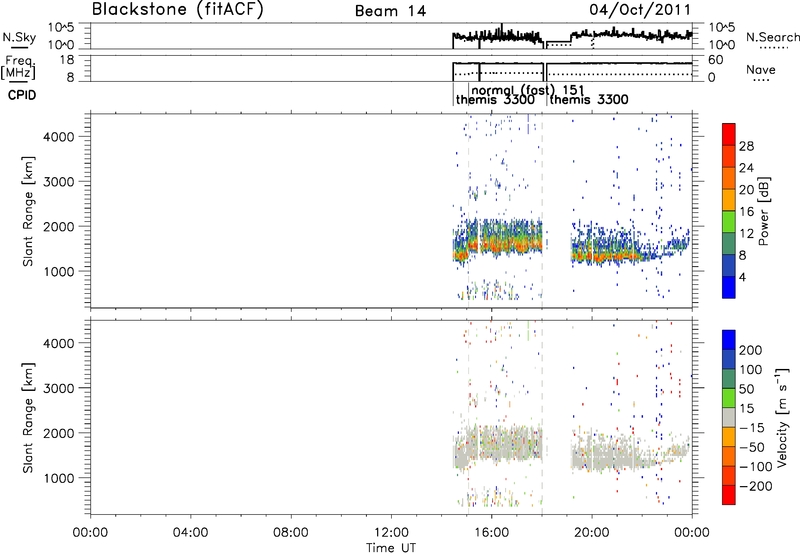Screen dimensions: 800x554
Task: Click the red bottom of the Velocity color bar
Action: click(x=729, y=495)
